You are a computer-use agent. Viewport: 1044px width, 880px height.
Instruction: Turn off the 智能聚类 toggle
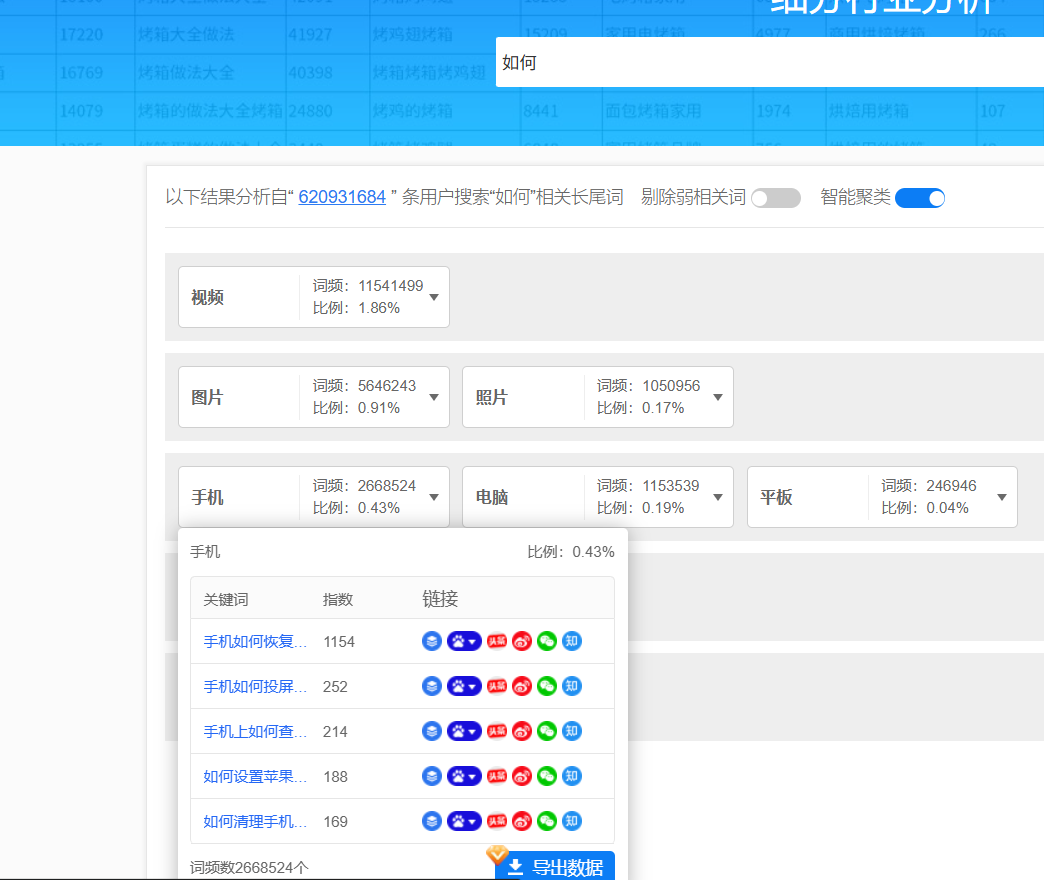click(920, 198)
